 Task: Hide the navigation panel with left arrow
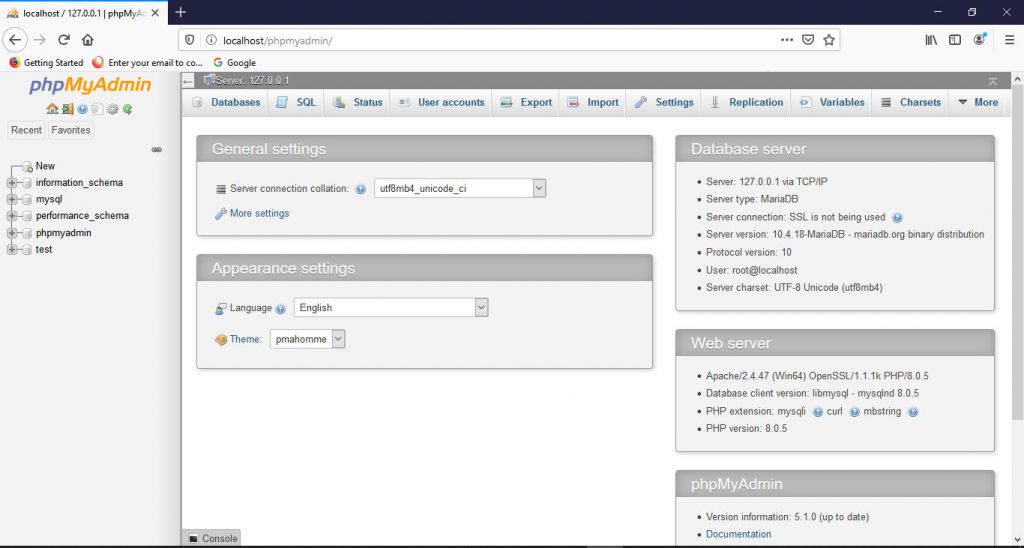click(188, 81)
